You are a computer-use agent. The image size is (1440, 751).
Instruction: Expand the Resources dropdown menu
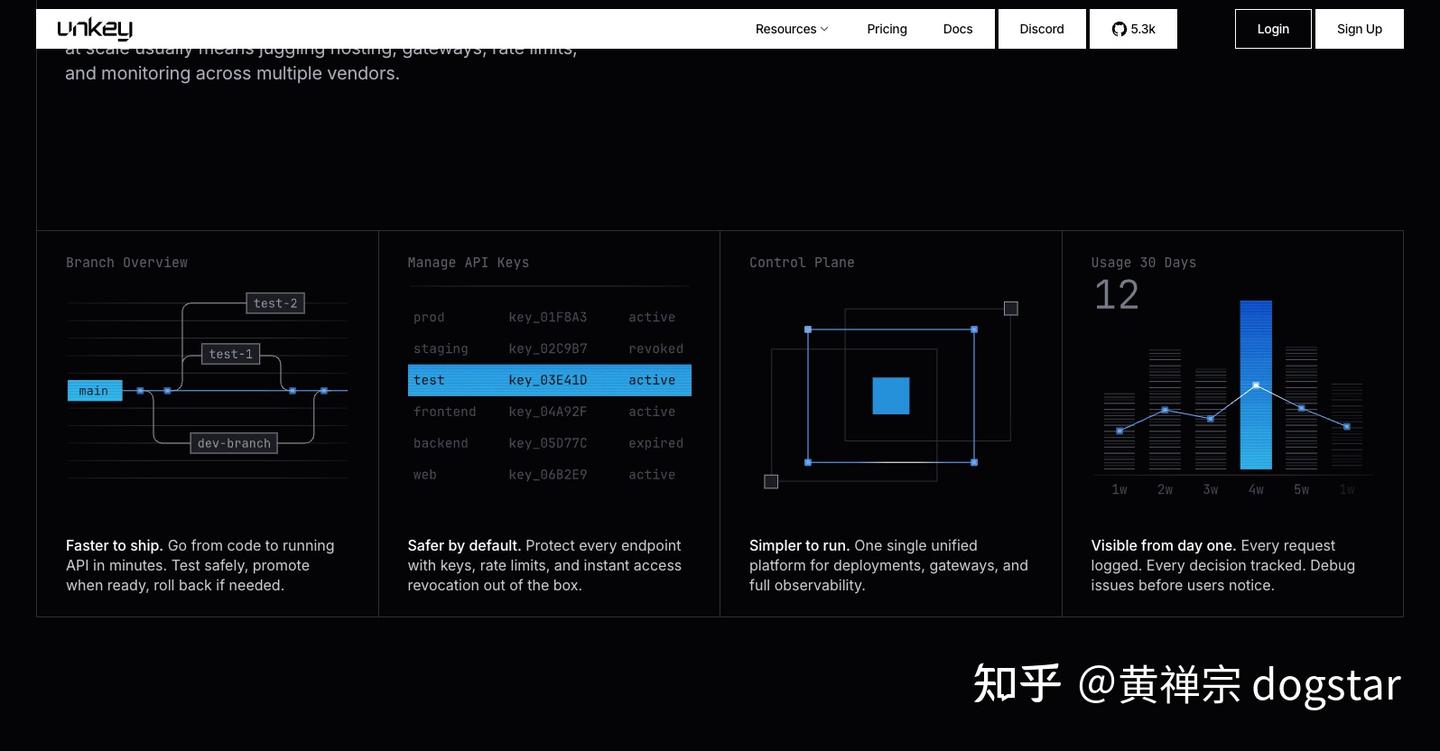tap(791, 29)
